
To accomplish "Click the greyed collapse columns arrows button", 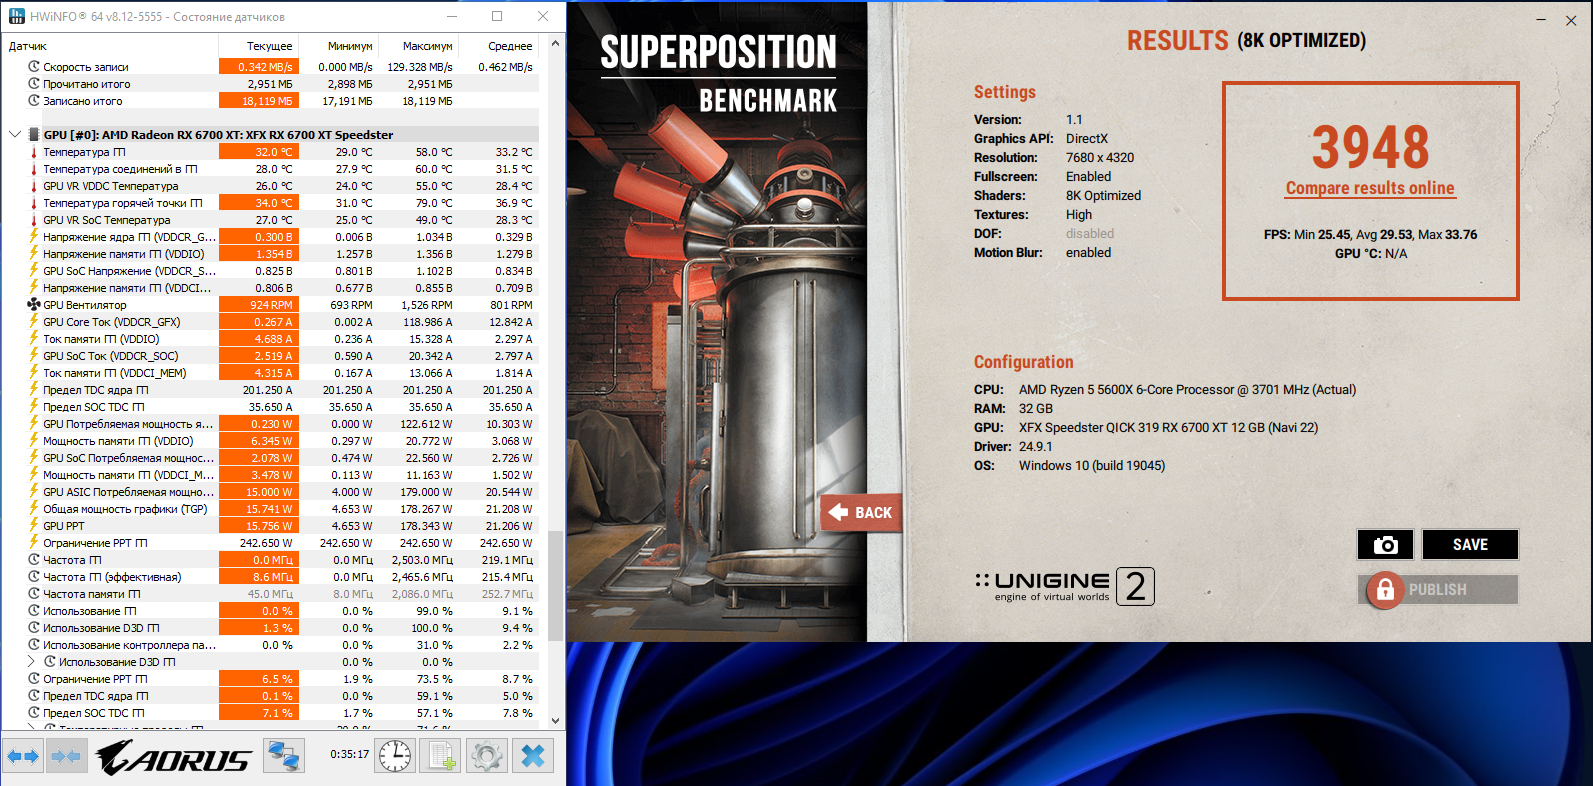I will pyautogui.click(x=66, y=756).
